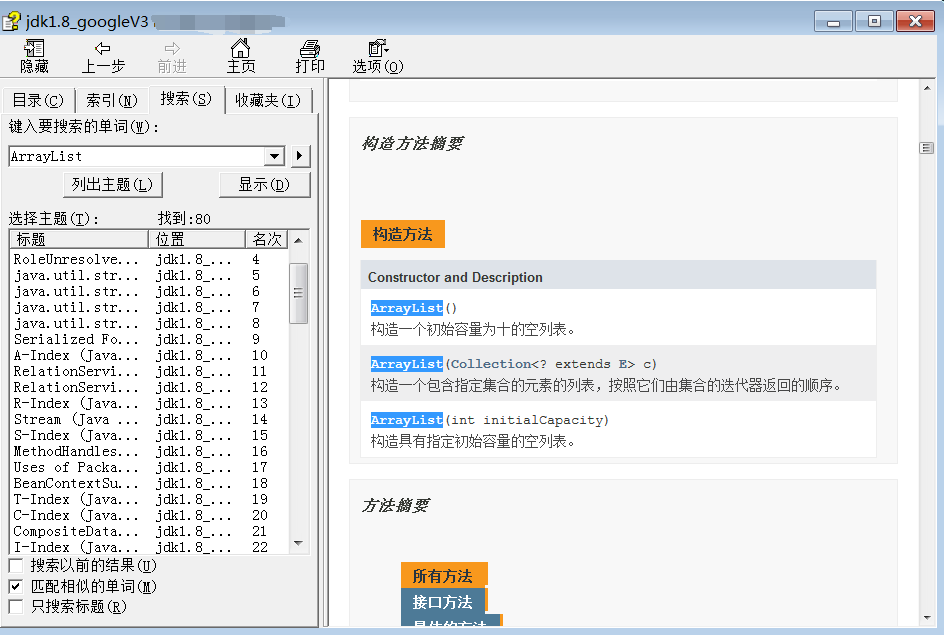Select the 接口方法 method tab
The image size is (944, 635).
[x=442, y=602]
